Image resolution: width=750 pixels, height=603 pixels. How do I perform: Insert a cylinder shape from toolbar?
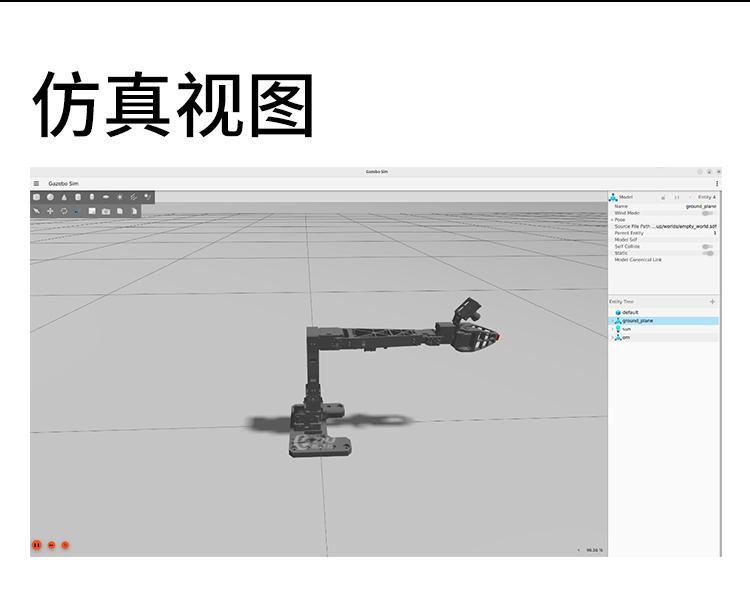(x=78, y=197)
